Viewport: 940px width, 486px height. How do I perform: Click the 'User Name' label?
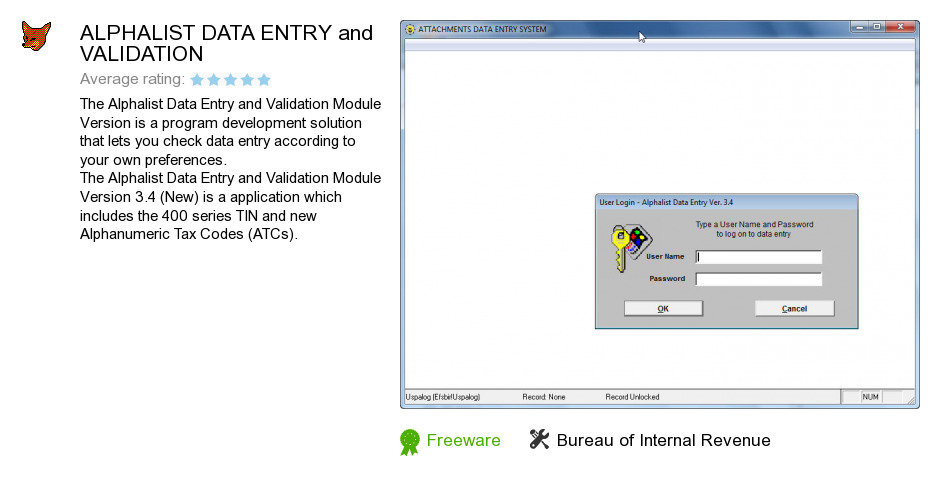[665, 256]
